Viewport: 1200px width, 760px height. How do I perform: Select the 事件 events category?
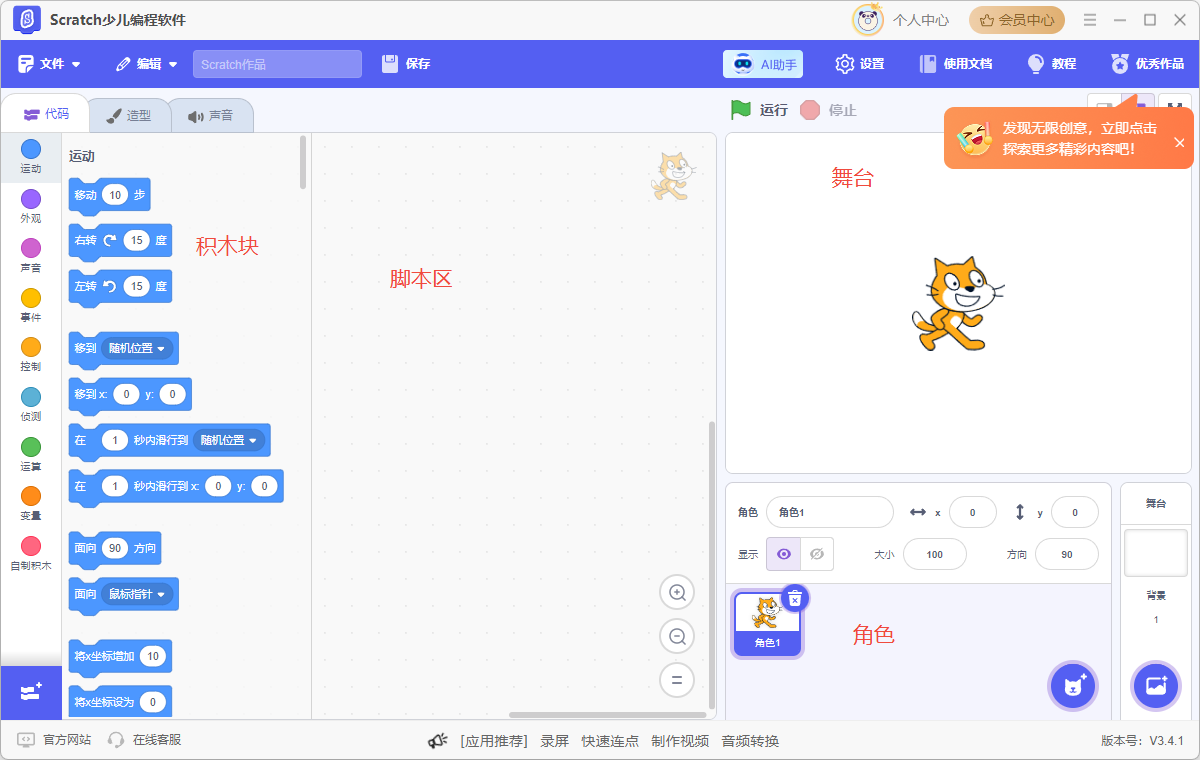coord(31,306)
